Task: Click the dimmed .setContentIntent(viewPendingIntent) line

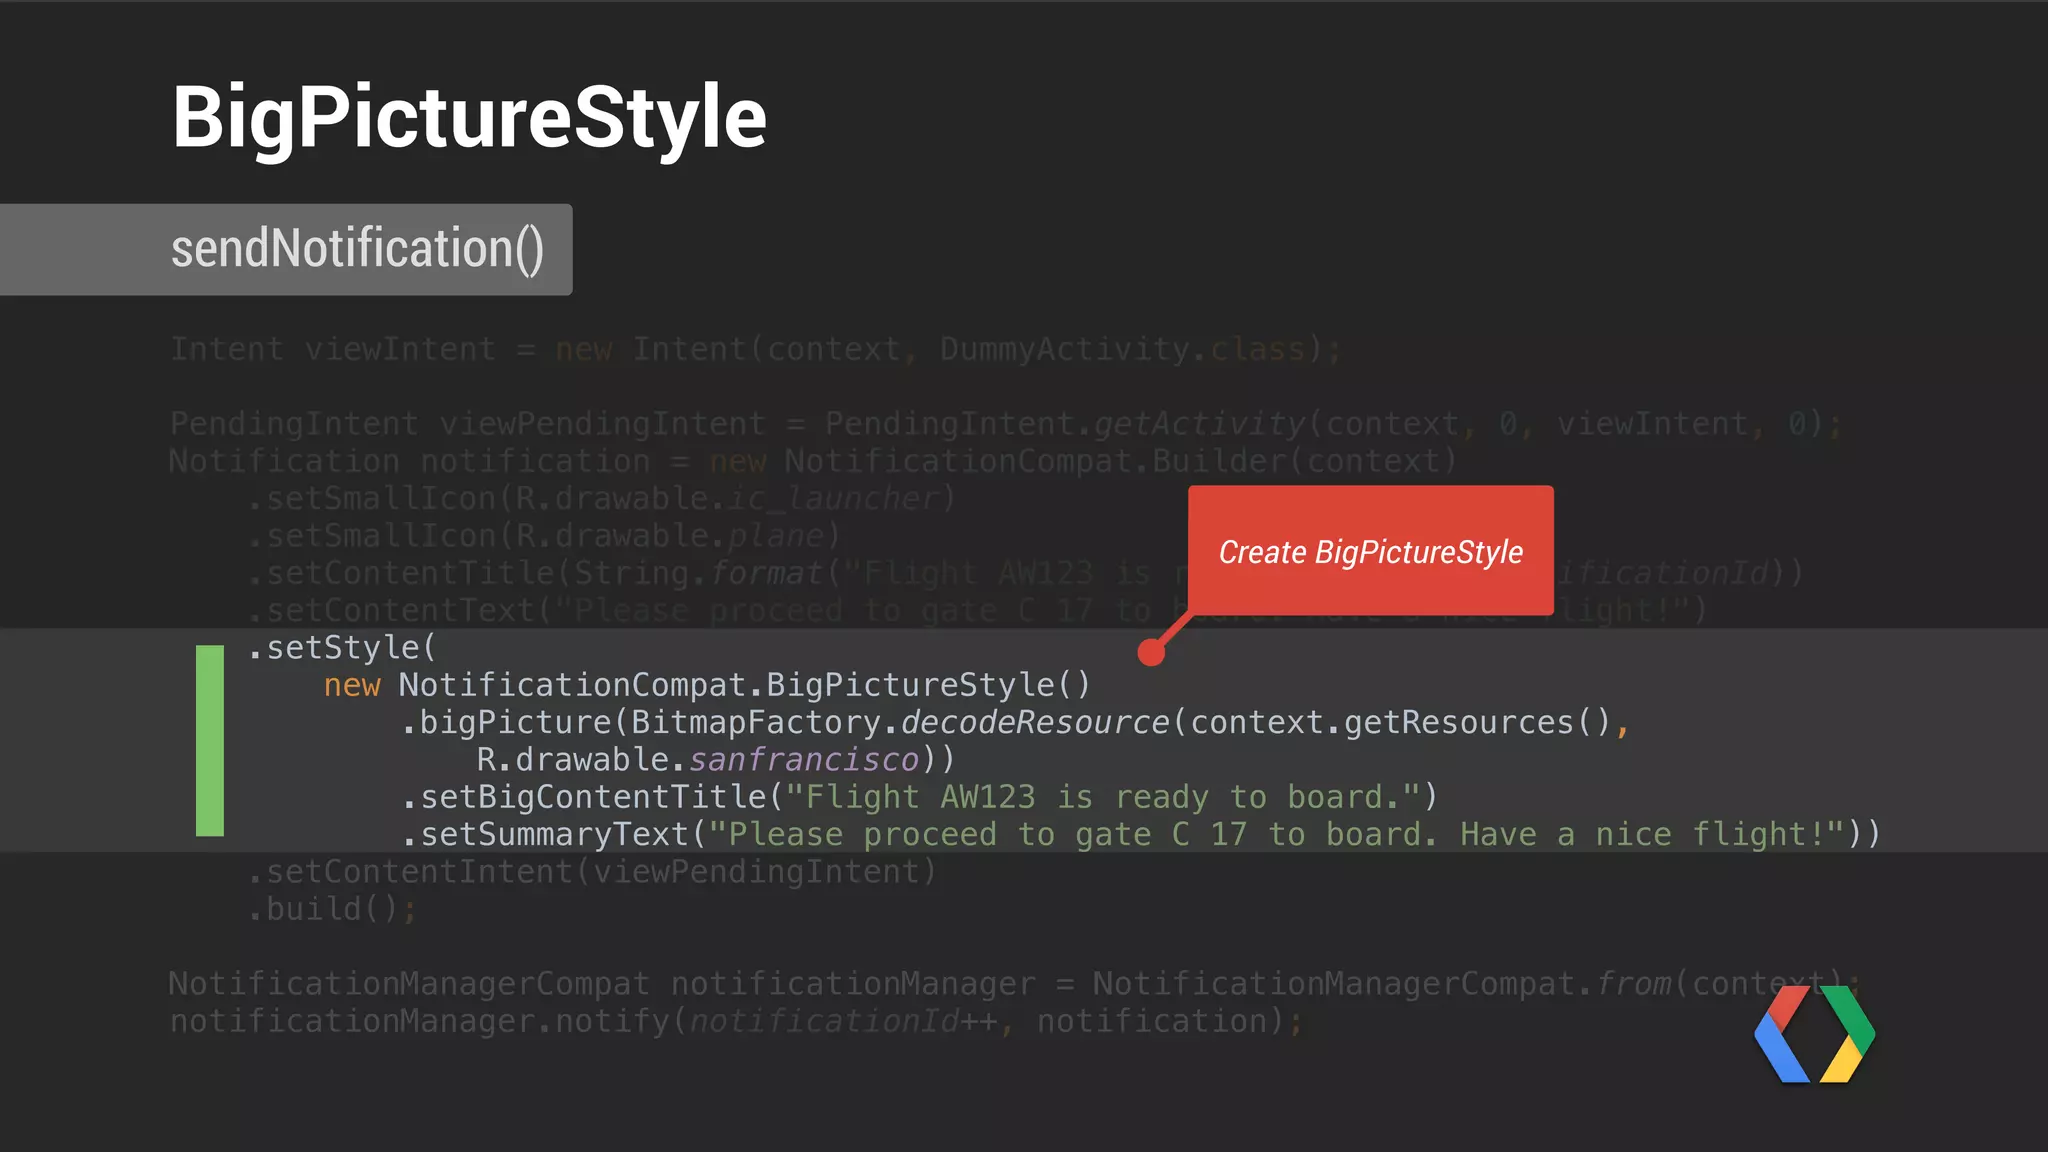Action: [x=592, y=872]
